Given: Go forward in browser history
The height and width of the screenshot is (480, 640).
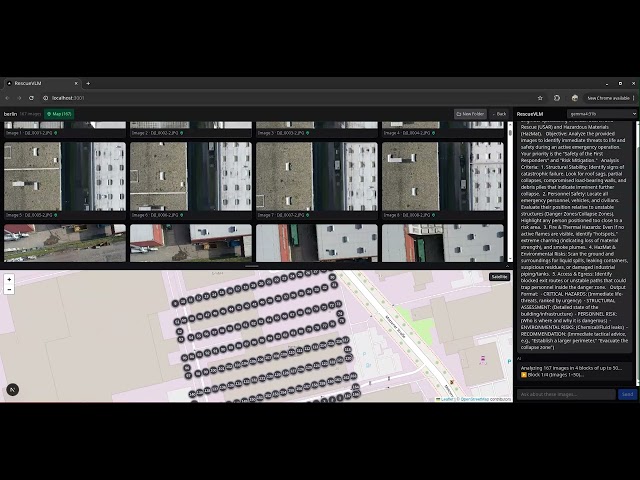Looking at the screenshot, I should 19,98.
